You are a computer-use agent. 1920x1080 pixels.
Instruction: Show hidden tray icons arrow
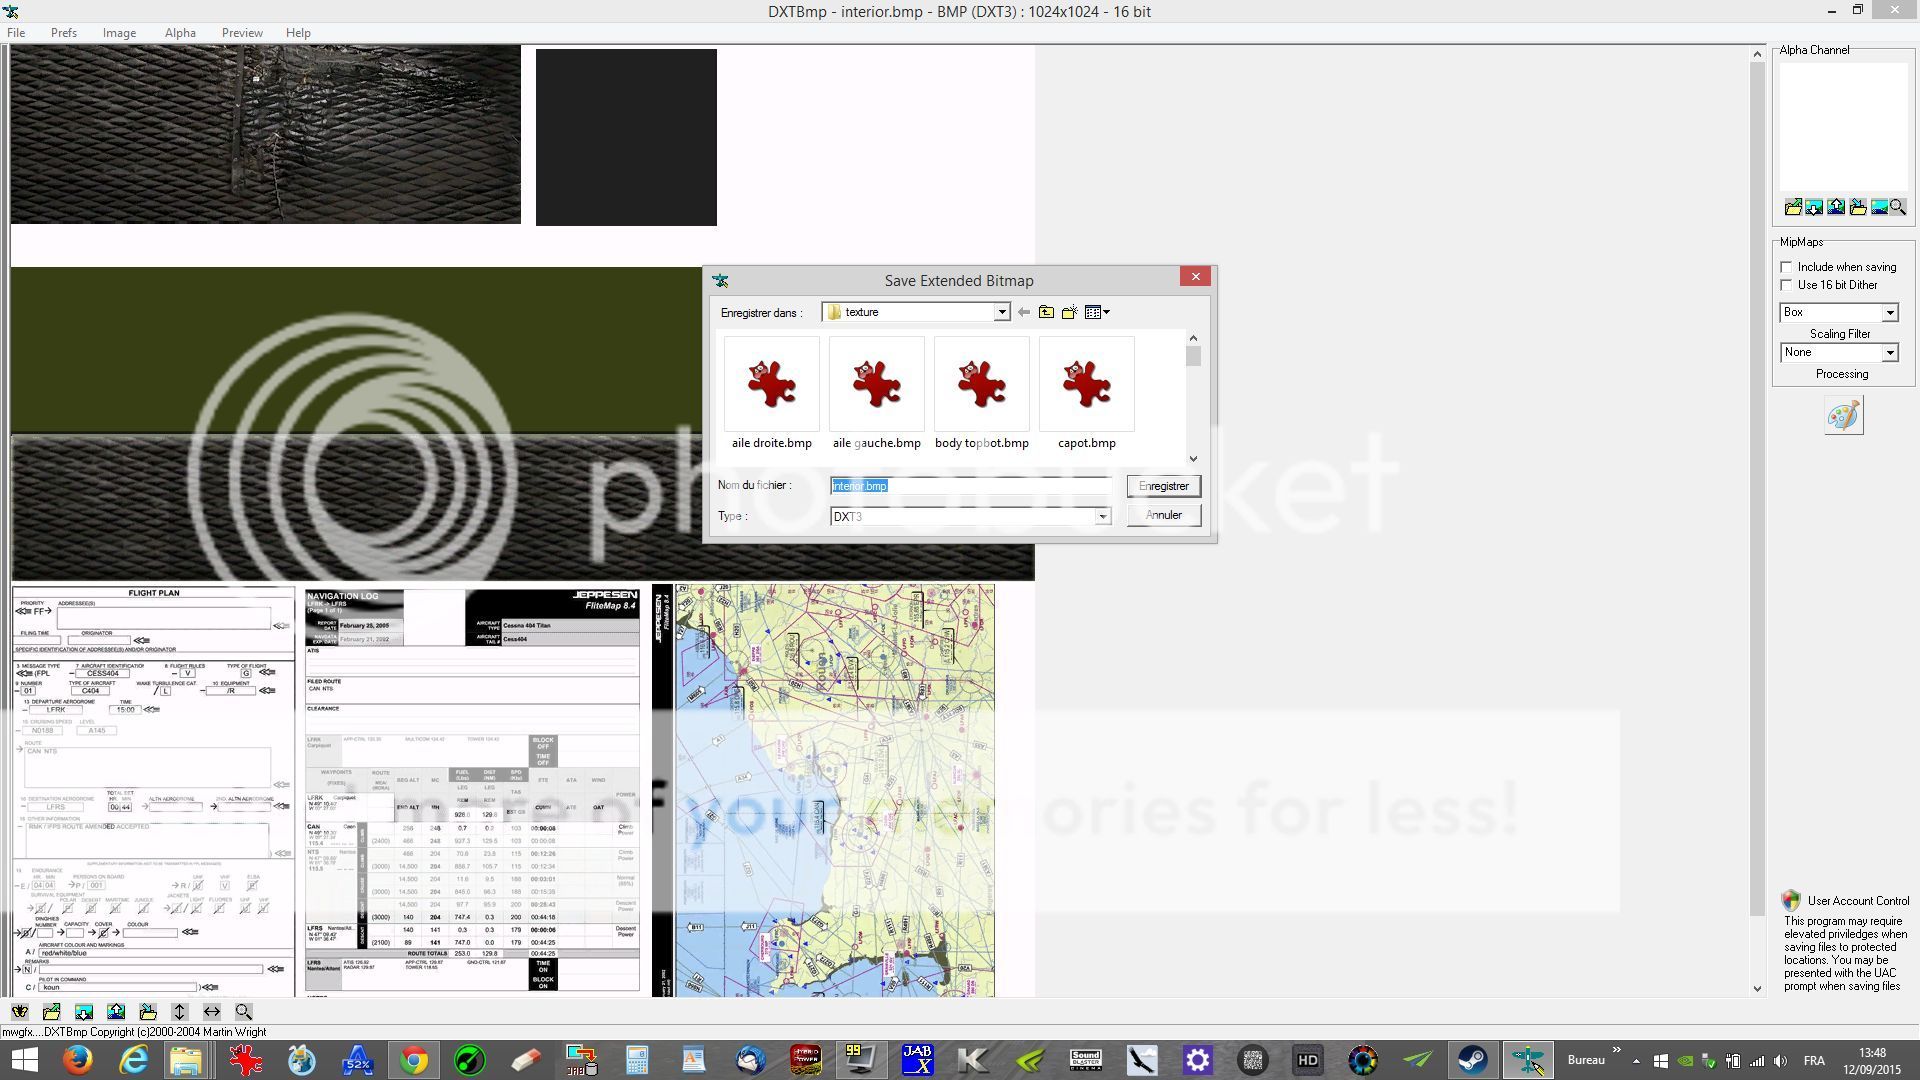click(x=1636, y=1061)
